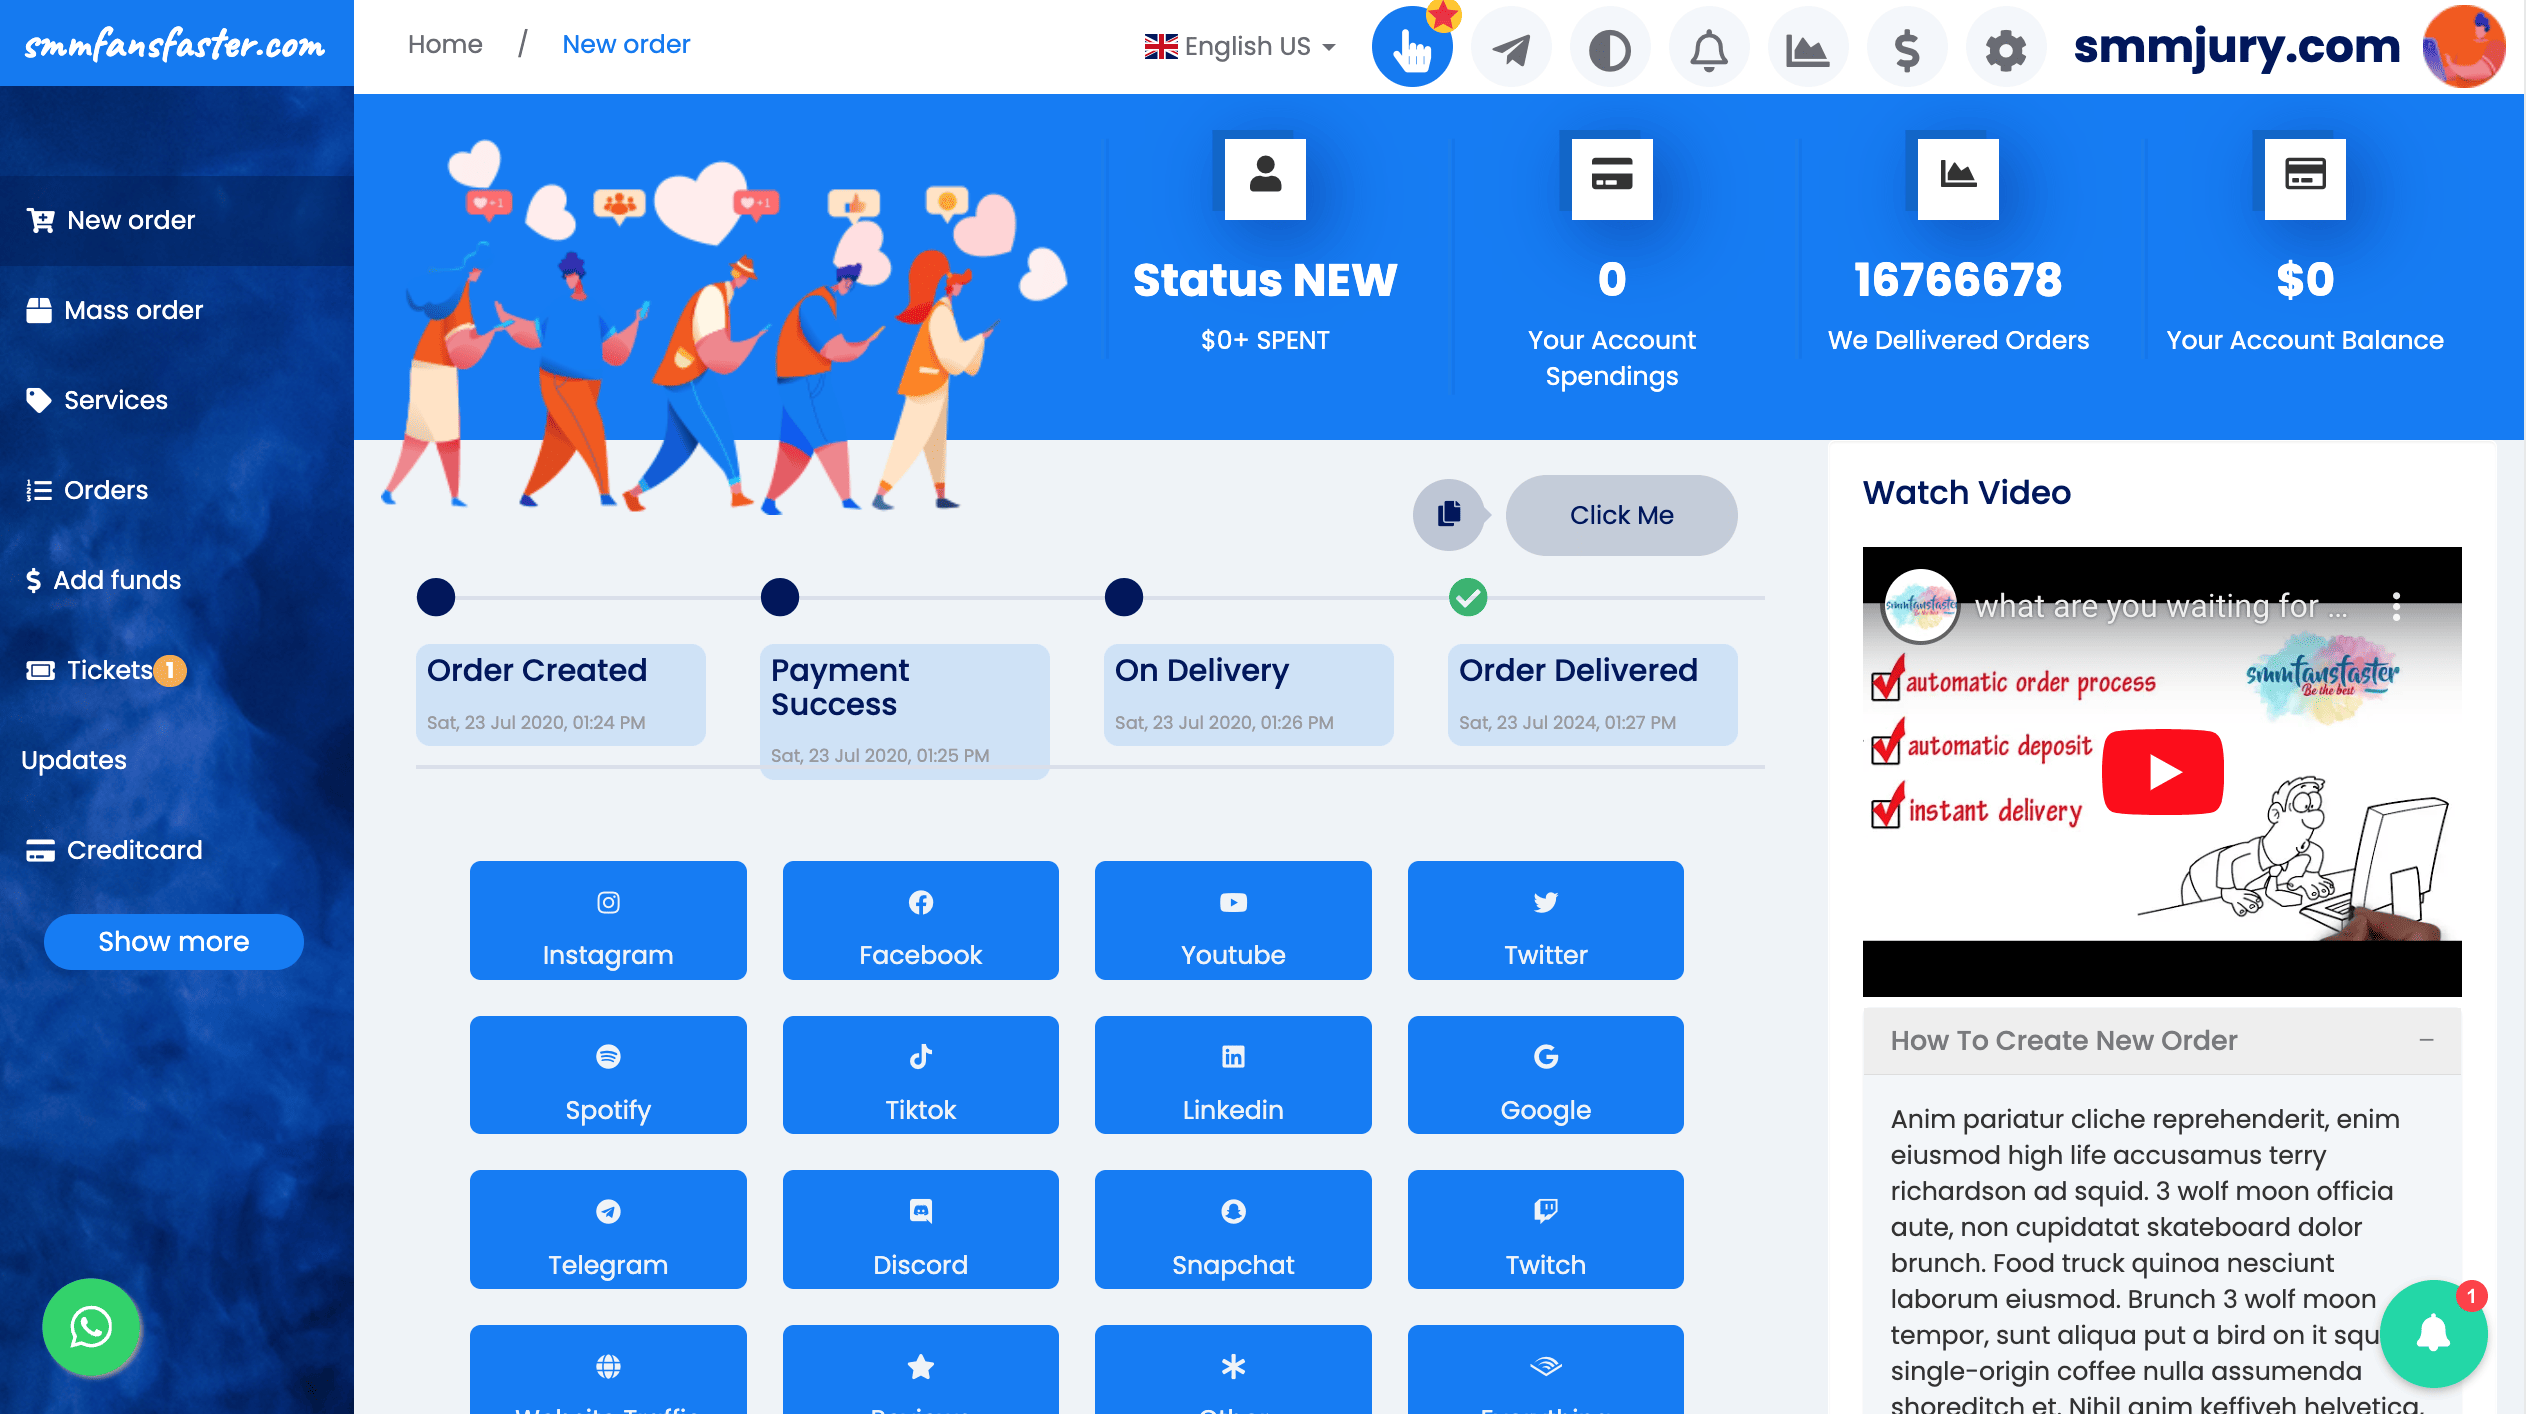Toggle dark mode half-circle icon

click(x=1610, y=47)
